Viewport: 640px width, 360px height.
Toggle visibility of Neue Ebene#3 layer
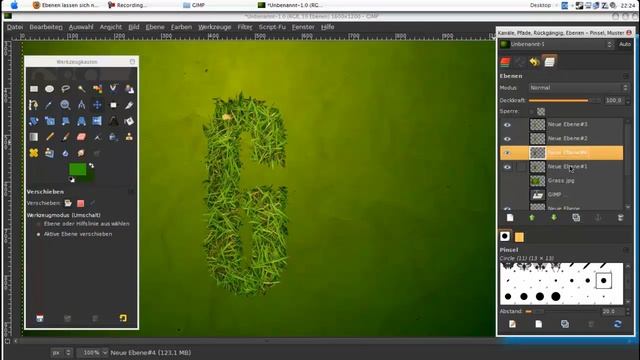tap(507, 125)
